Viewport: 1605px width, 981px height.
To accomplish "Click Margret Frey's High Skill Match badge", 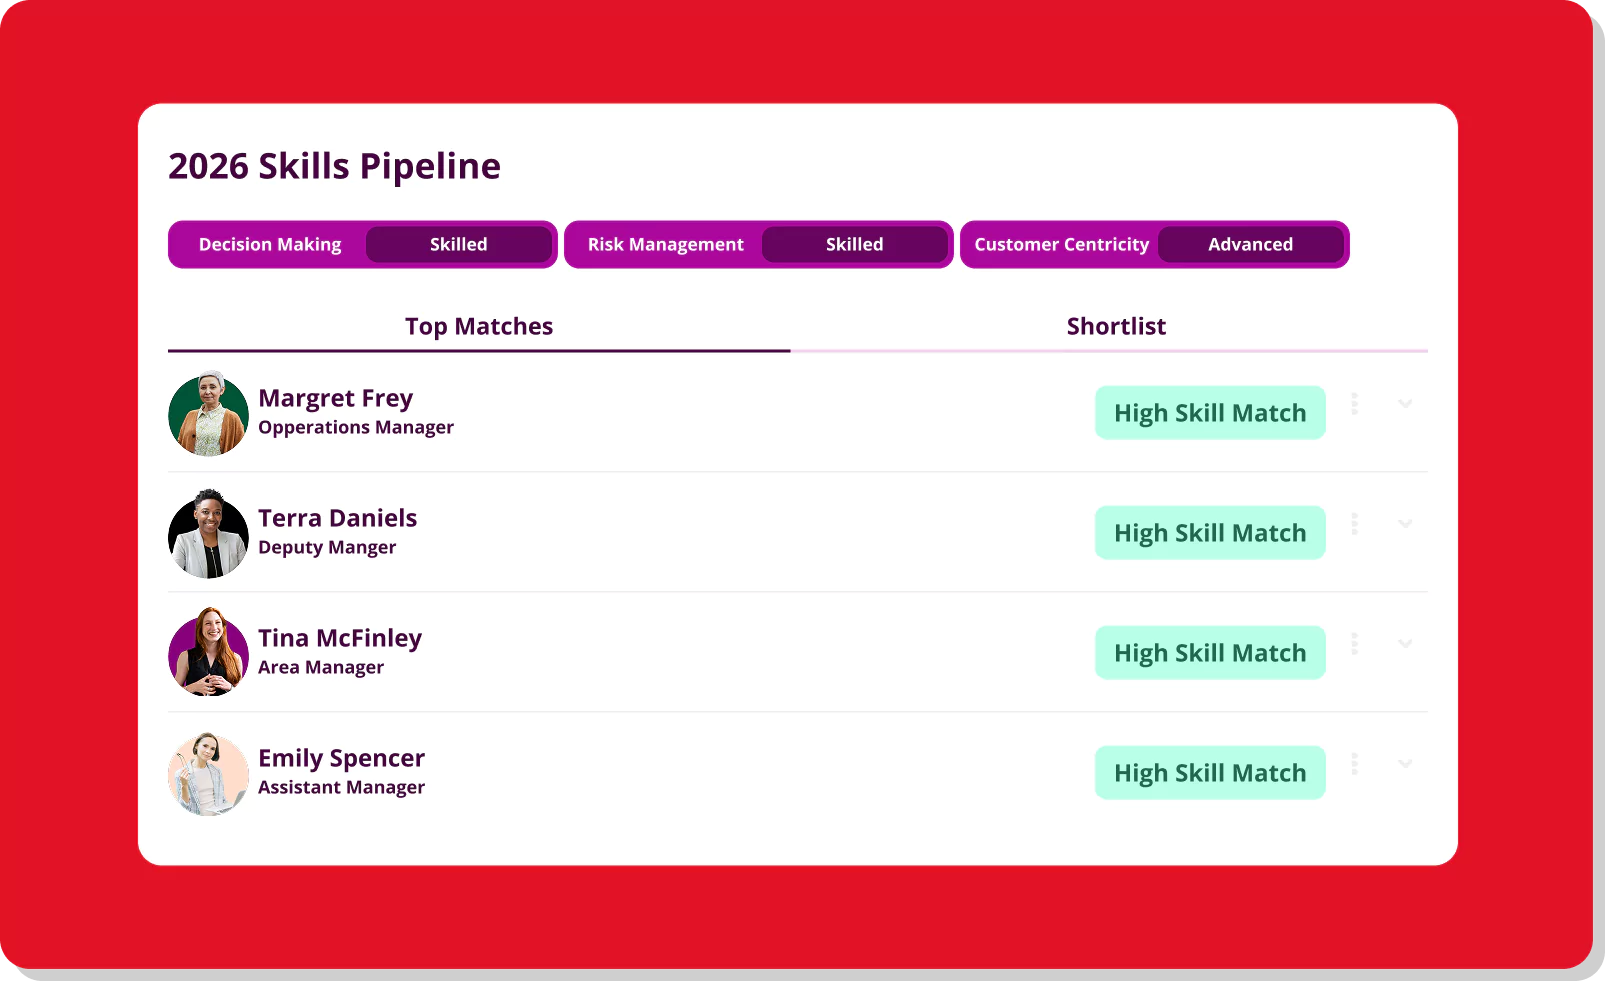I will [1210, 413].
